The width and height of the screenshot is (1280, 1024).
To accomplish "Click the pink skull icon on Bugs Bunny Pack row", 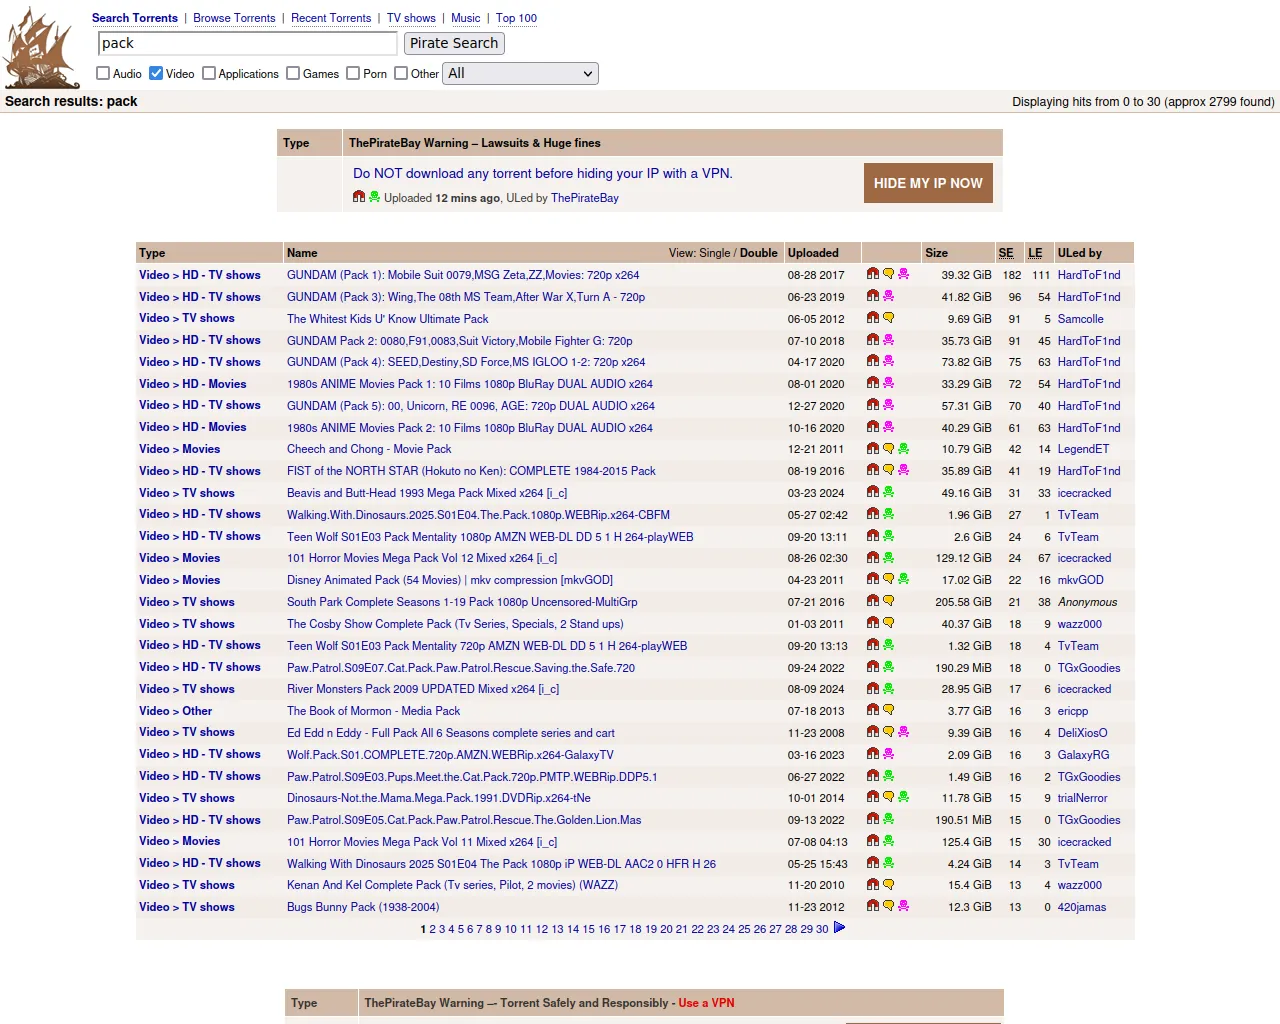I will click(903, 906).
